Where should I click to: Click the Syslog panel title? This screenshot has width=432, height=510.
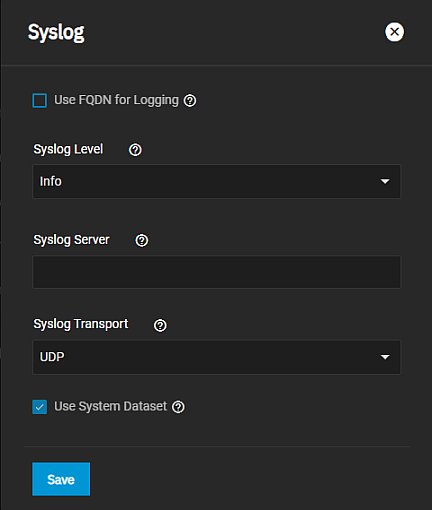[56, 33]
